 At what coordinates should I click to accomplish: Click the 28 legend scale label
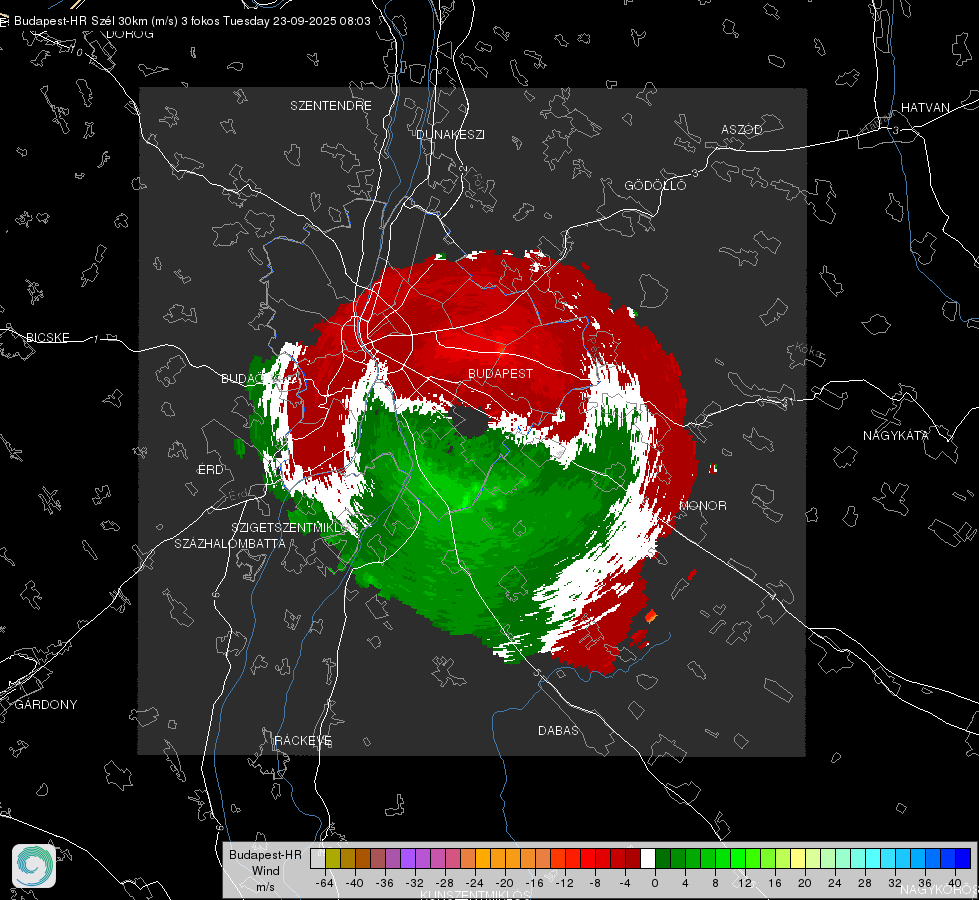[865, 883]
